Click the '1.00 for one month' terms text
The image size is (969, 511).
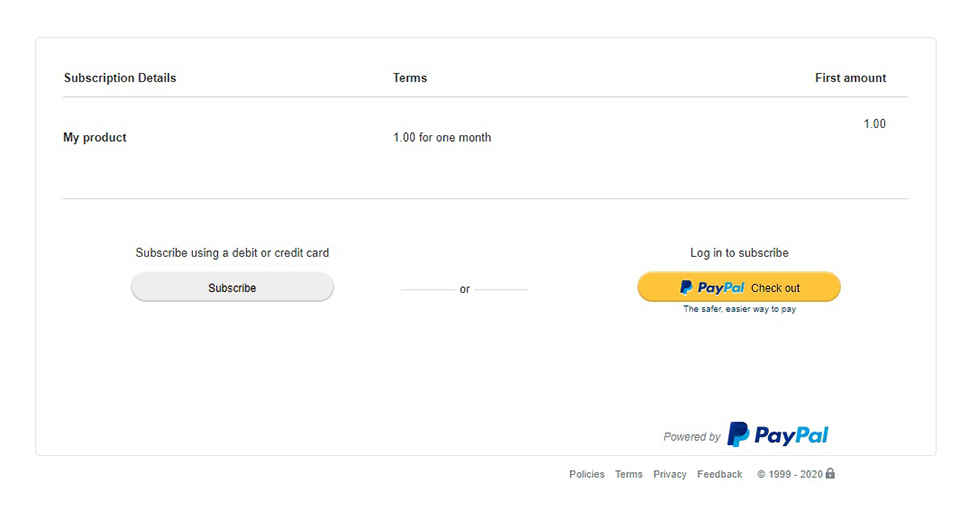pos(442,137)
